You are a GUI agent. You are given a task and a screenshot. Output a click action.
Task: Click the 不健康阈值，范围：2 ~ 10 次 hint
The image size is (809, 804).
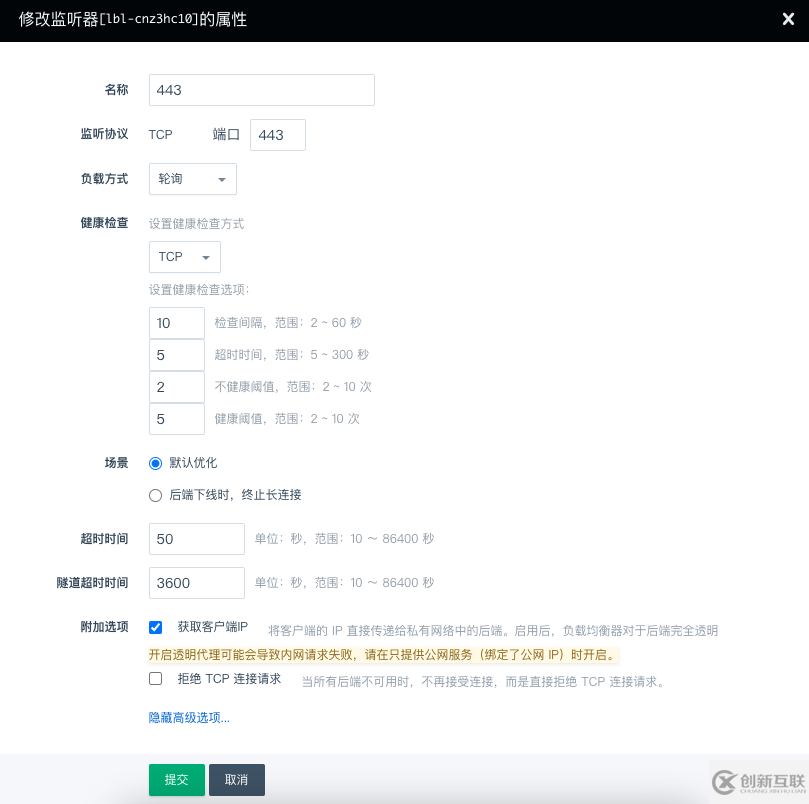(293, 387)
